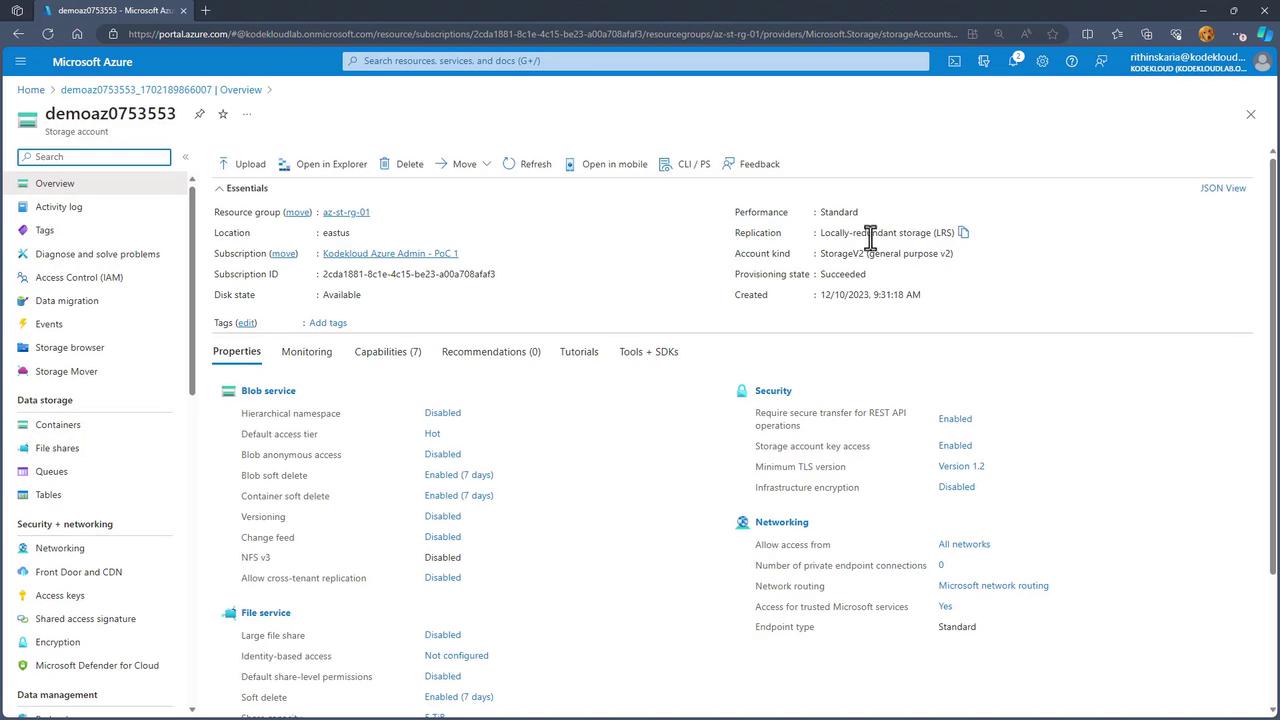Viewport: 1280px width, 720px height.
Task: Click the Containers icon in sidebar
Action: pos(23,425)
